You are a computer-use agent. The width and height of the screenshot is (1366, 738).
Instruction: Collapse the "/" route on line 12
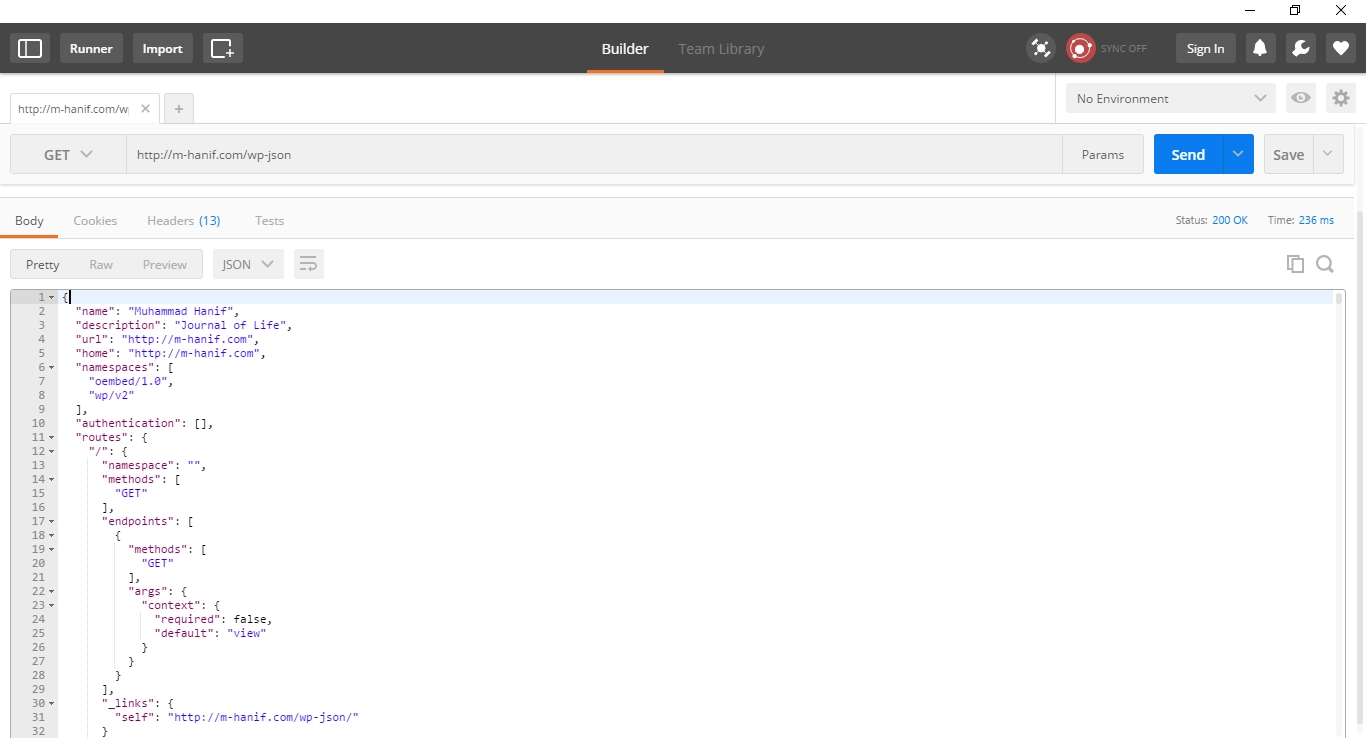tap(51, 451)
